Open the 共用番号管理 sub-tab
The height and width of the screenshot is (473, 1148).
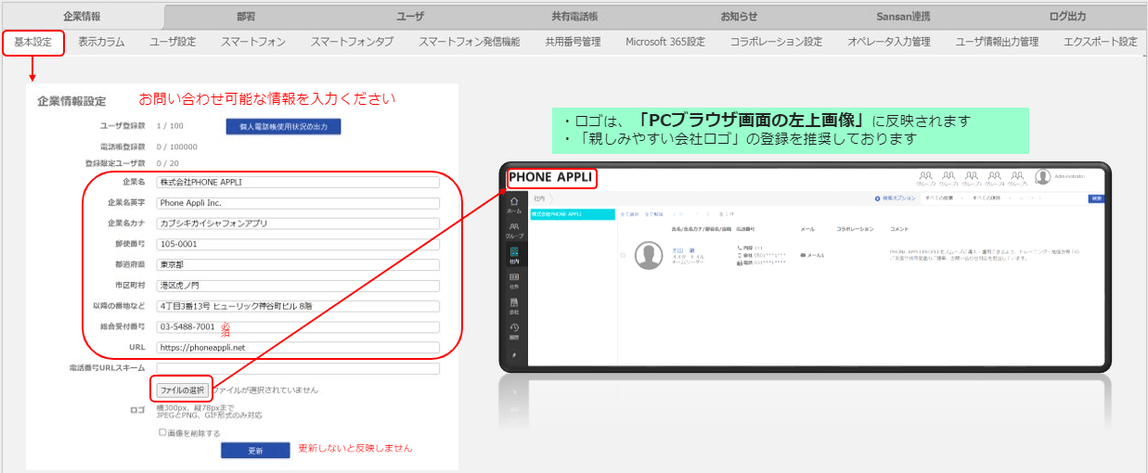coord(573,42)
